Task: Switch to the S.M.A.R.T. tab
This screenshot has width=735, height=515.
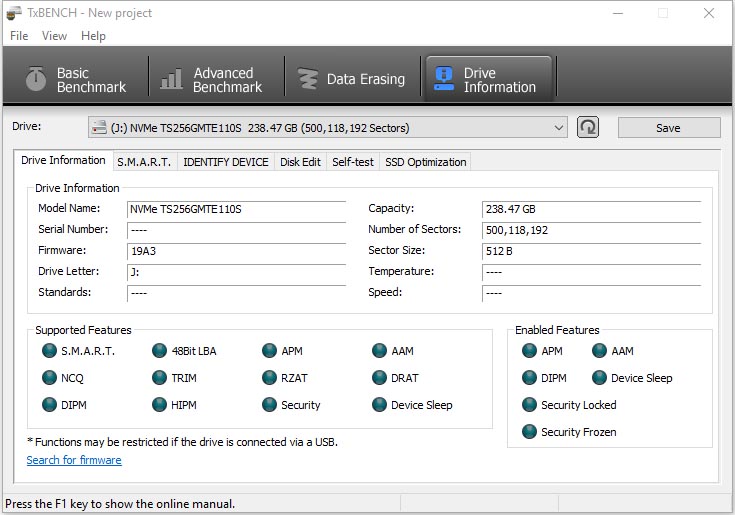Action: pyautogui.click(x=144, y=162)
